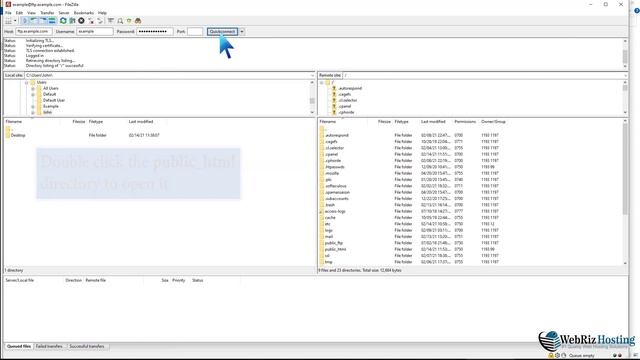Screen dimensions: 640x360
Task: Open the Transfer menu
Action: click(47, 13)
